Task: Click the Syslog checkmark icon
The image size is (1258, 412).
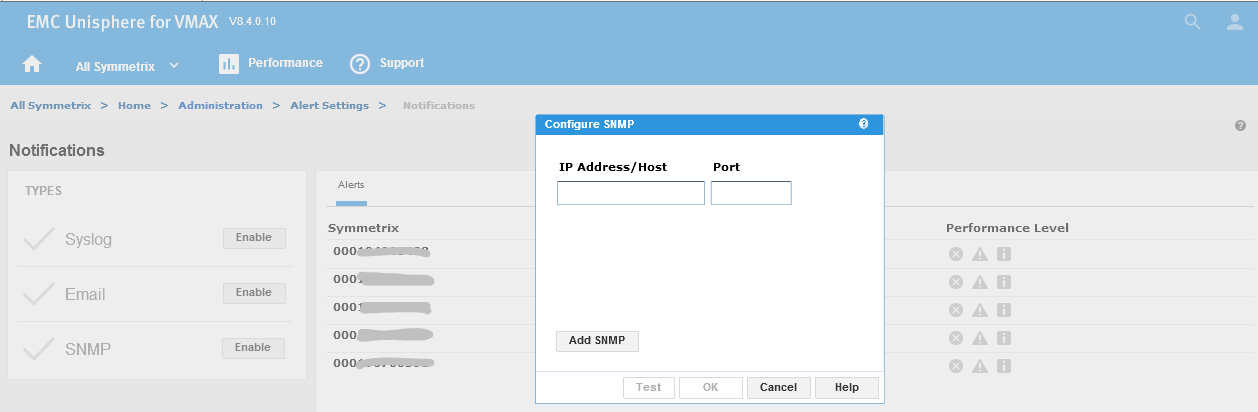Action: pos(38,239)
